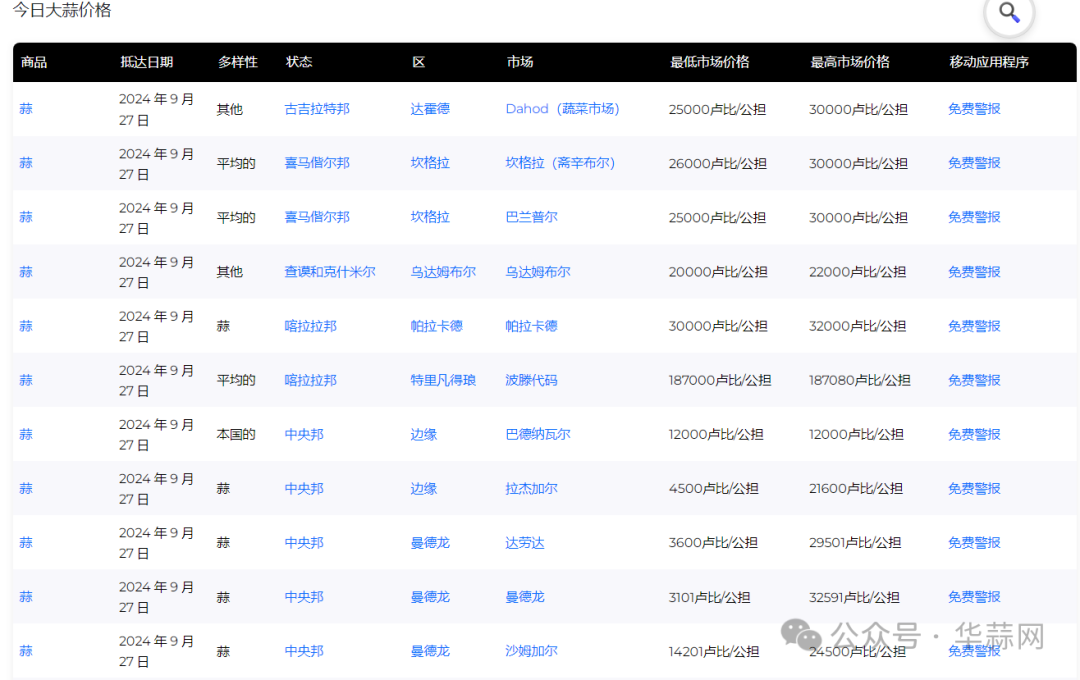The width and height of the screenshot is (1080, 680).
Task: Click 免费警报 in the 拉杰加尔 row
Action: point(974,488)
